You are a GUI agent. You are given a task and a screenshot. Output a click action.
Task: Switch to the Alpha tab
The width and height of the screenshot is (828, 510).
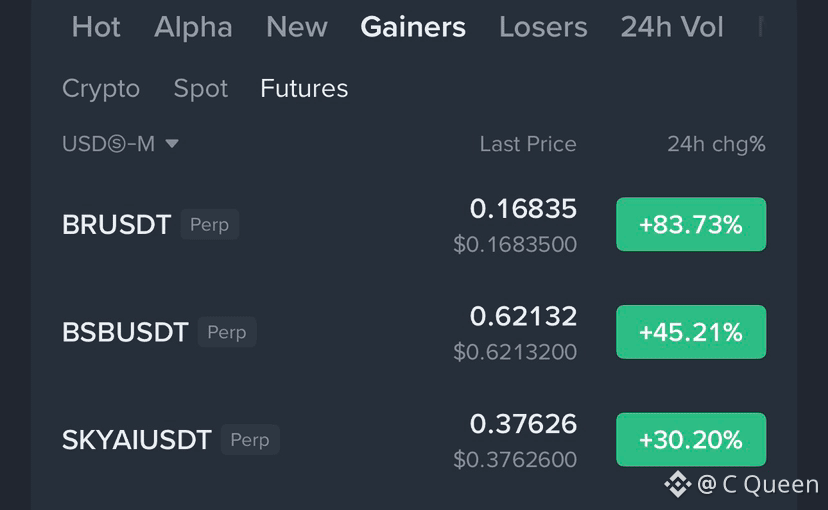coord(193,27)
